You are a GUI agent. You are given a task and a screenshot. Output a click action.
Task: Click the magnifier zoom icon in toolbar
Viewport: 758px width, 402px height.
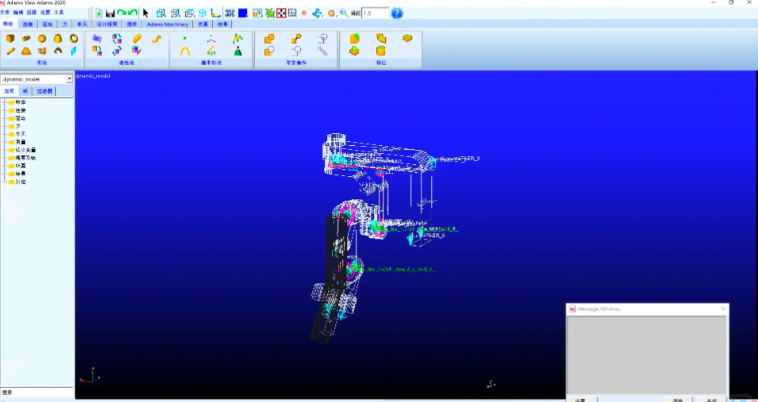point(344,13)
